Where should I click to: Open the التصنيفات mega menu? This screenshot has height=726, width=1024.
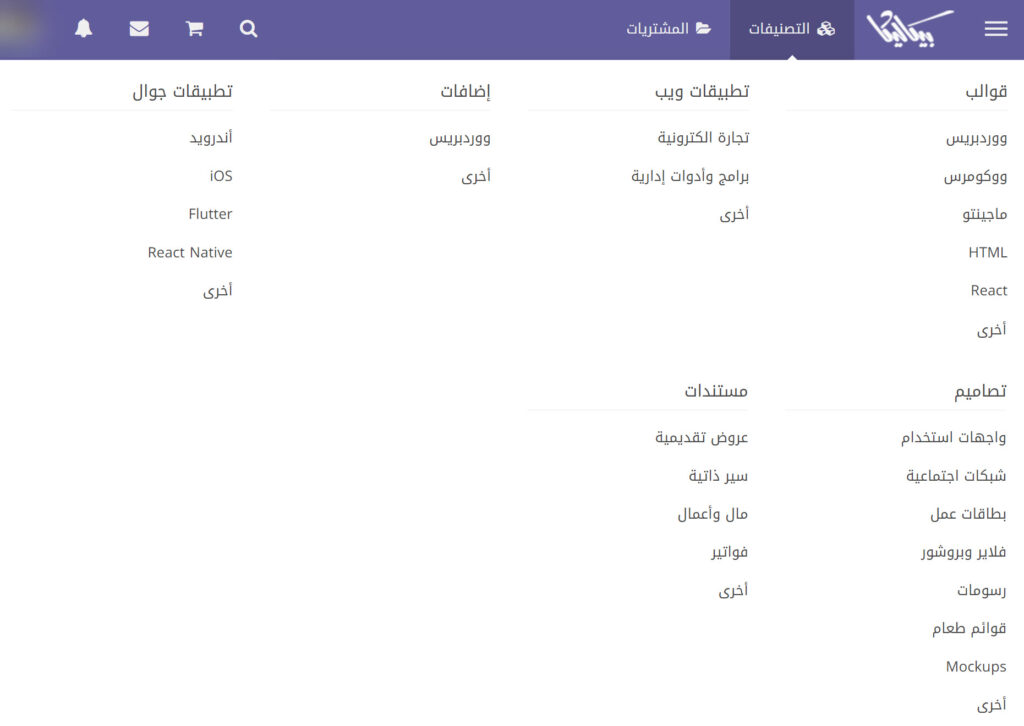tap(793, 28)
